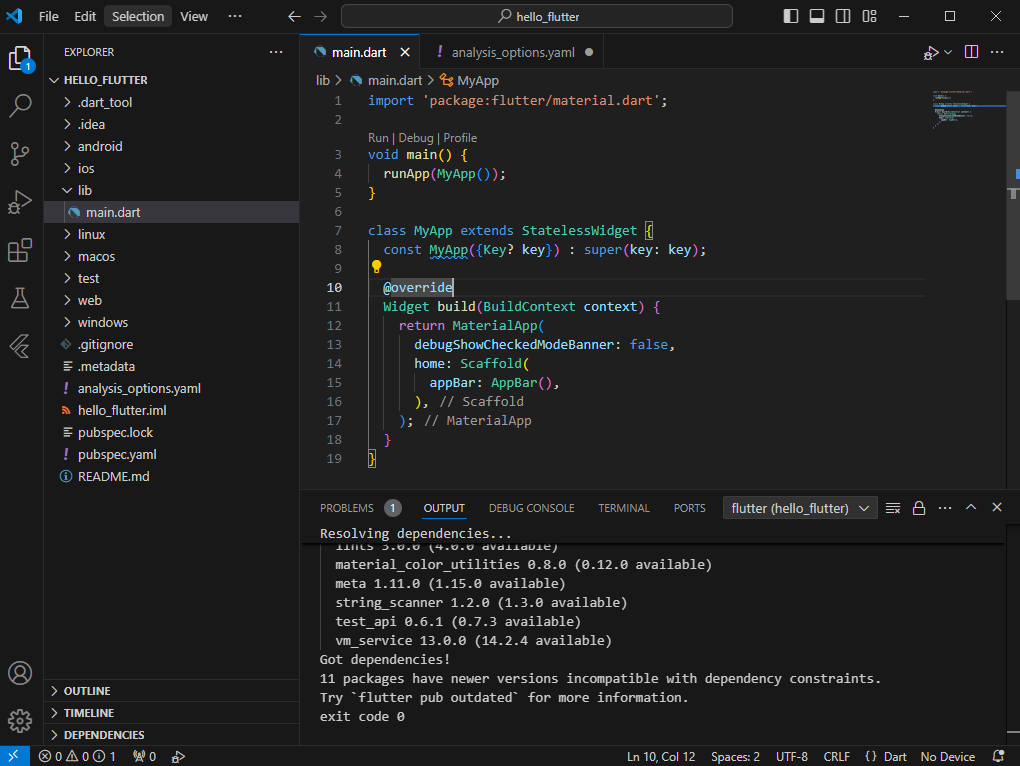Switch to analysis_options.yaml tab
The height and width of the screenshot is (766, 1020).
pyautogui.click(x=513, y=52)
